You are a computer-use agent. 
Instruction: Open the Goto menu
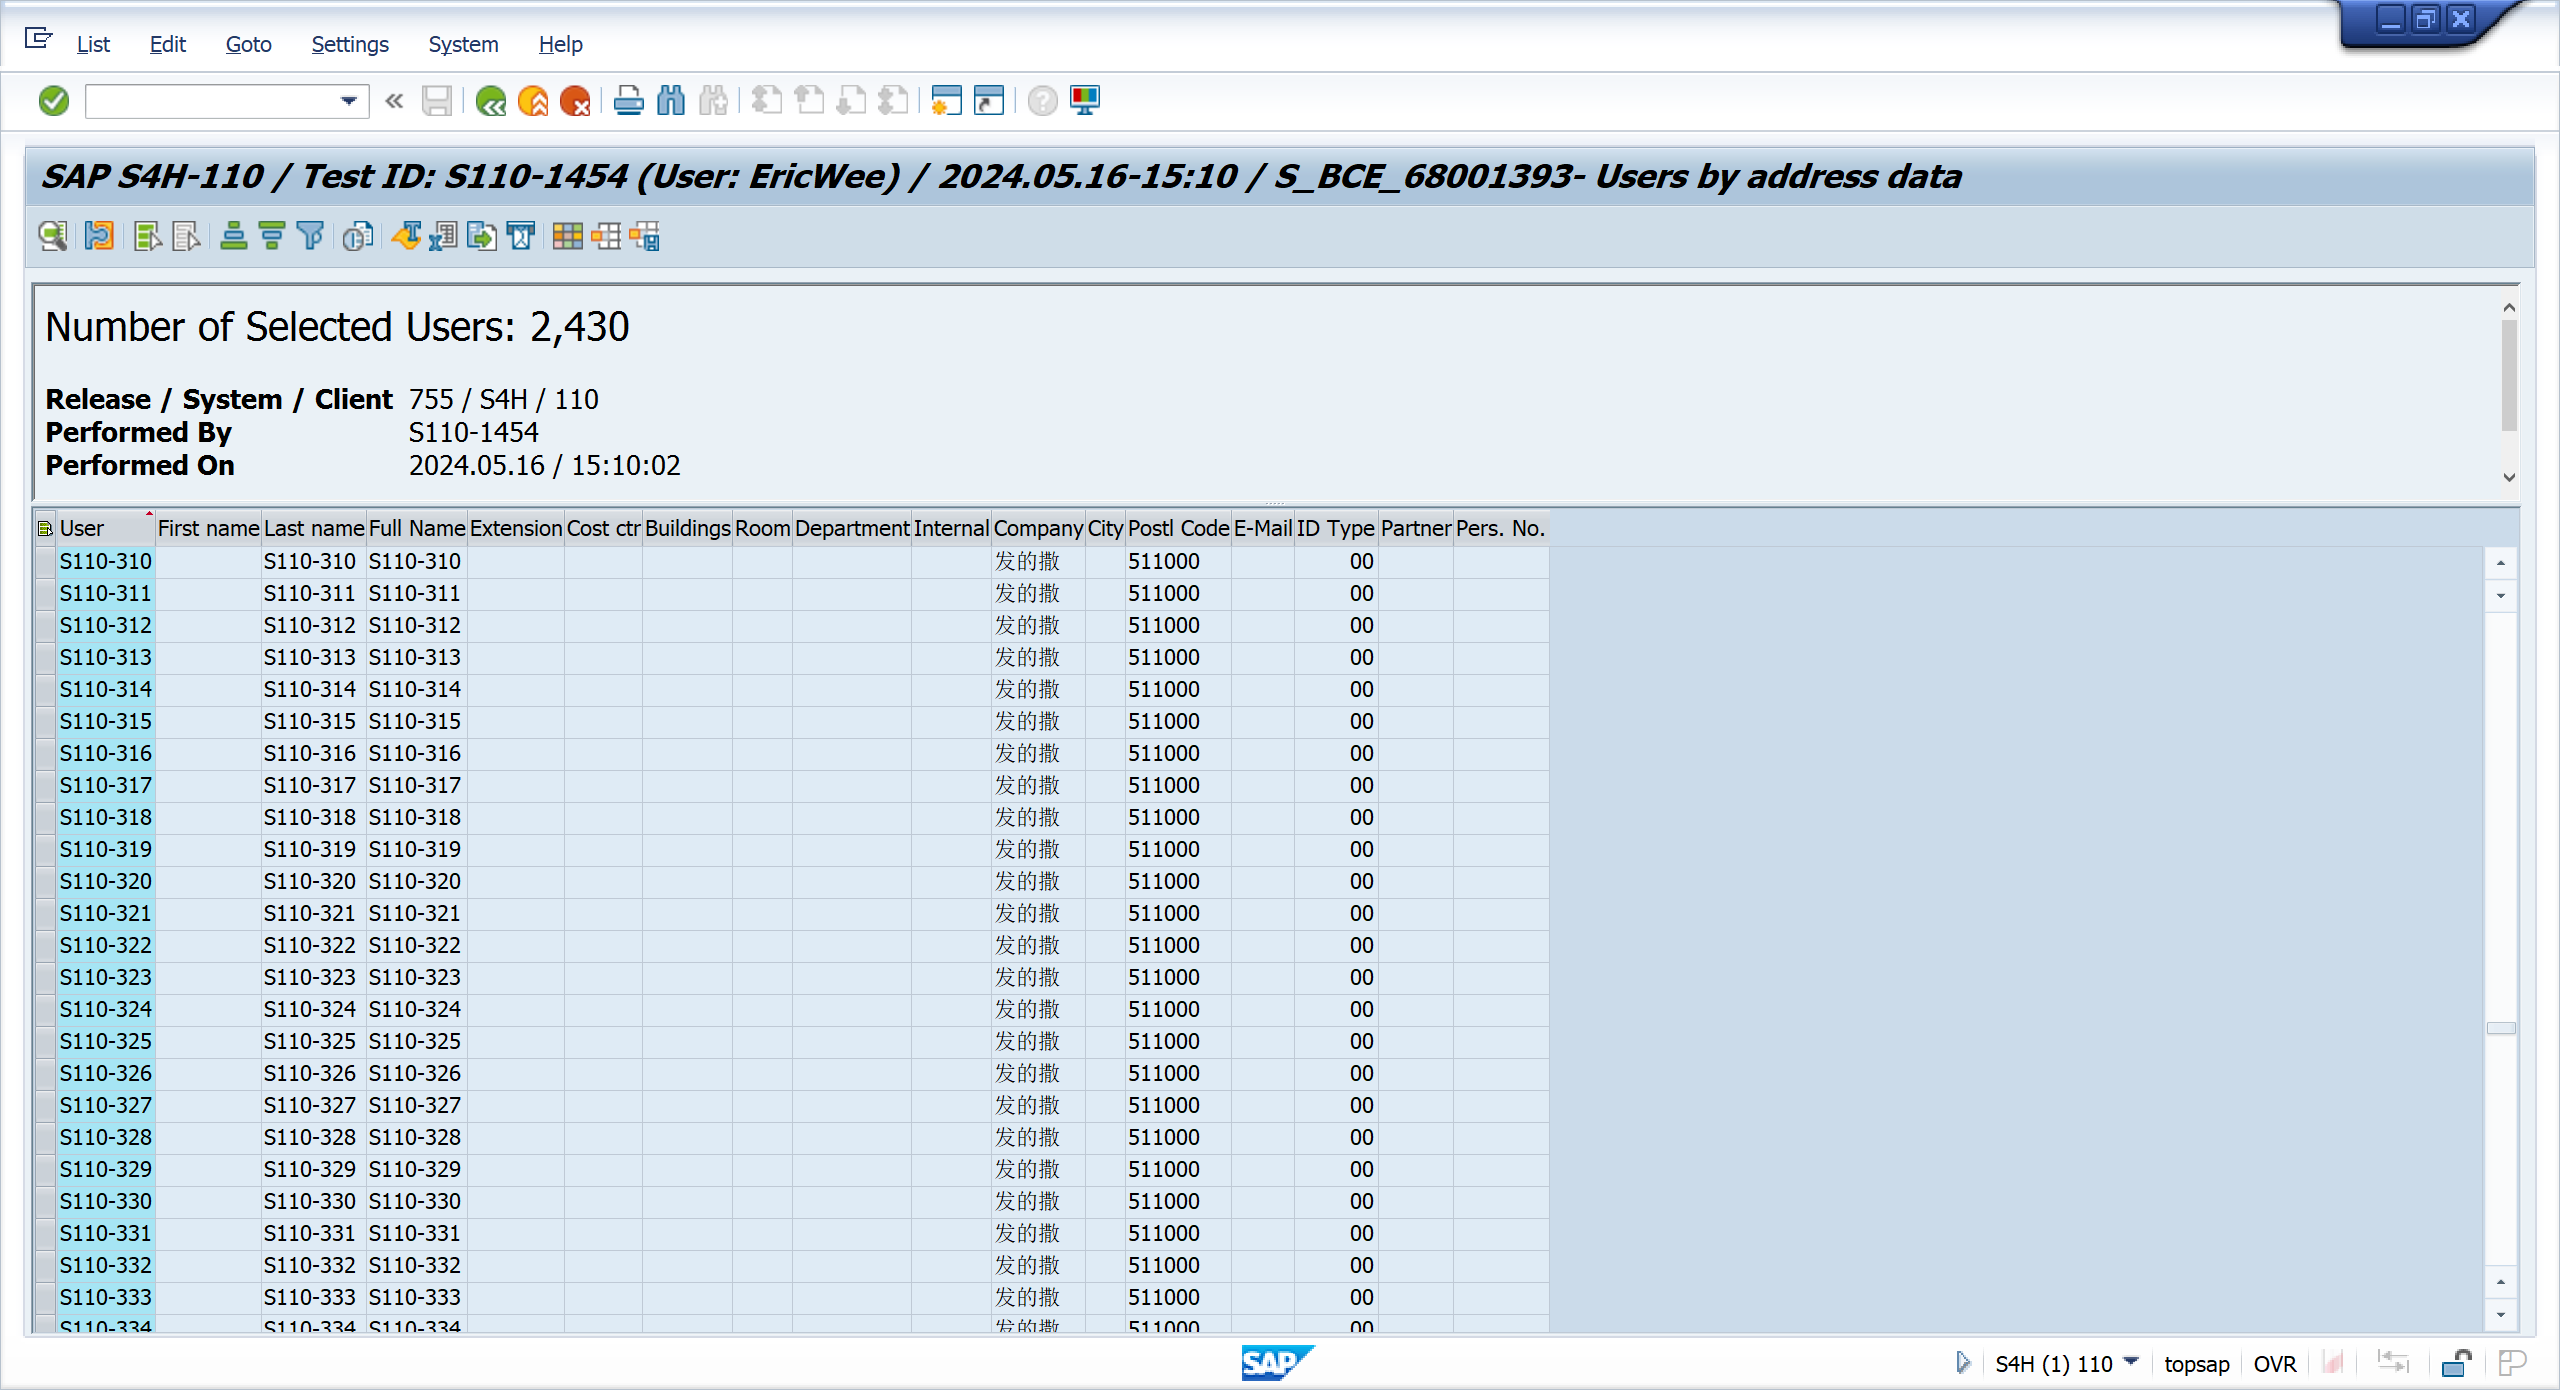tap(248, 44)
